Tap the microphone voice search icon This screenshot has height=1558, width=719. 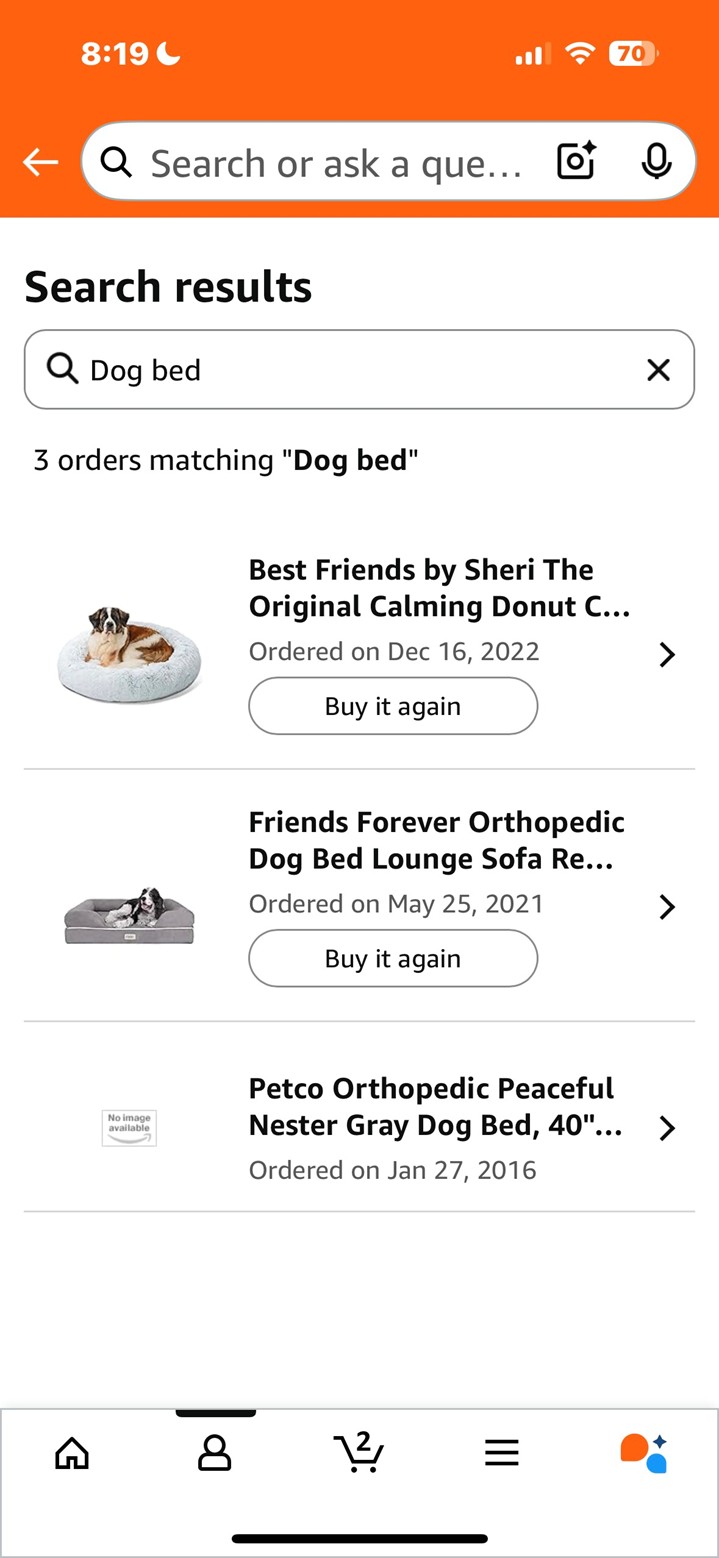(x=656, y=162)
